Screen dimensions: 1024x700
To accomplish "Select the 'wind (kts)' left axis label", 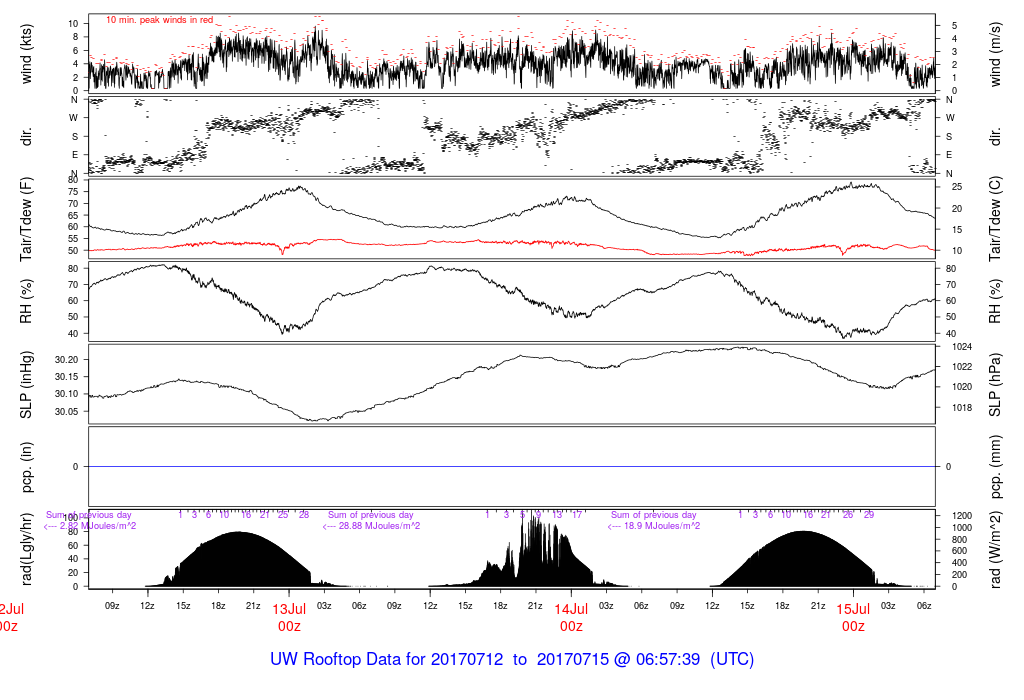I will pos(28,52).
